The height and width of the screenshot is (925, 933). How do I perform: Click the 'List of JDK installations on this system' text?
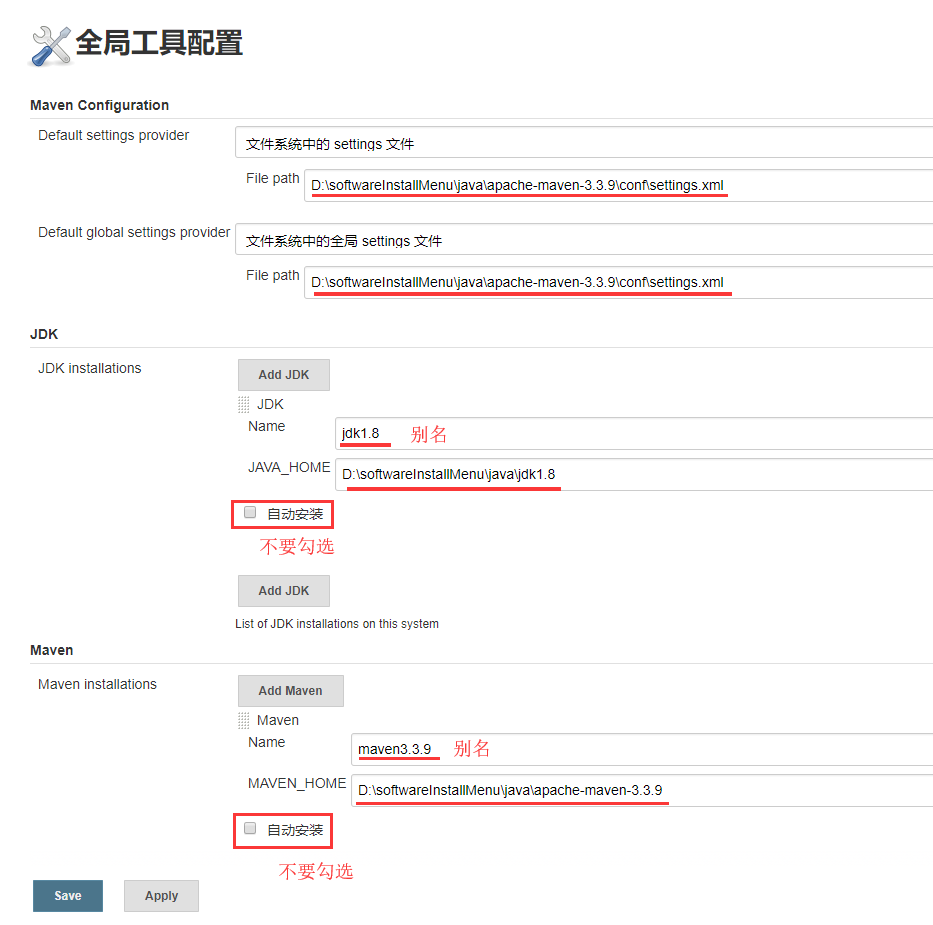[x=337, y=623]
